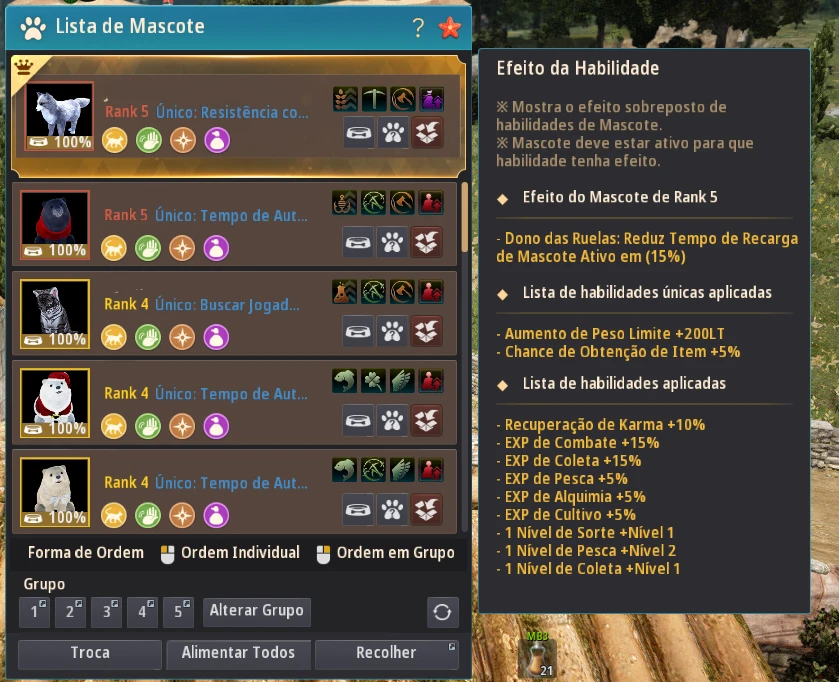
Task: Expand the group 5 slot corner marker
Action: pos(187,604)
